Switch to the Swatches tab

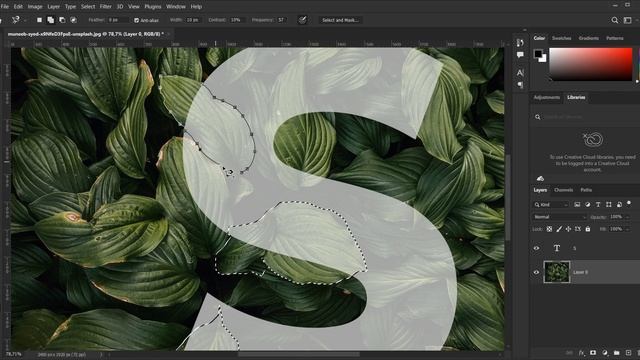pos(561,38)
